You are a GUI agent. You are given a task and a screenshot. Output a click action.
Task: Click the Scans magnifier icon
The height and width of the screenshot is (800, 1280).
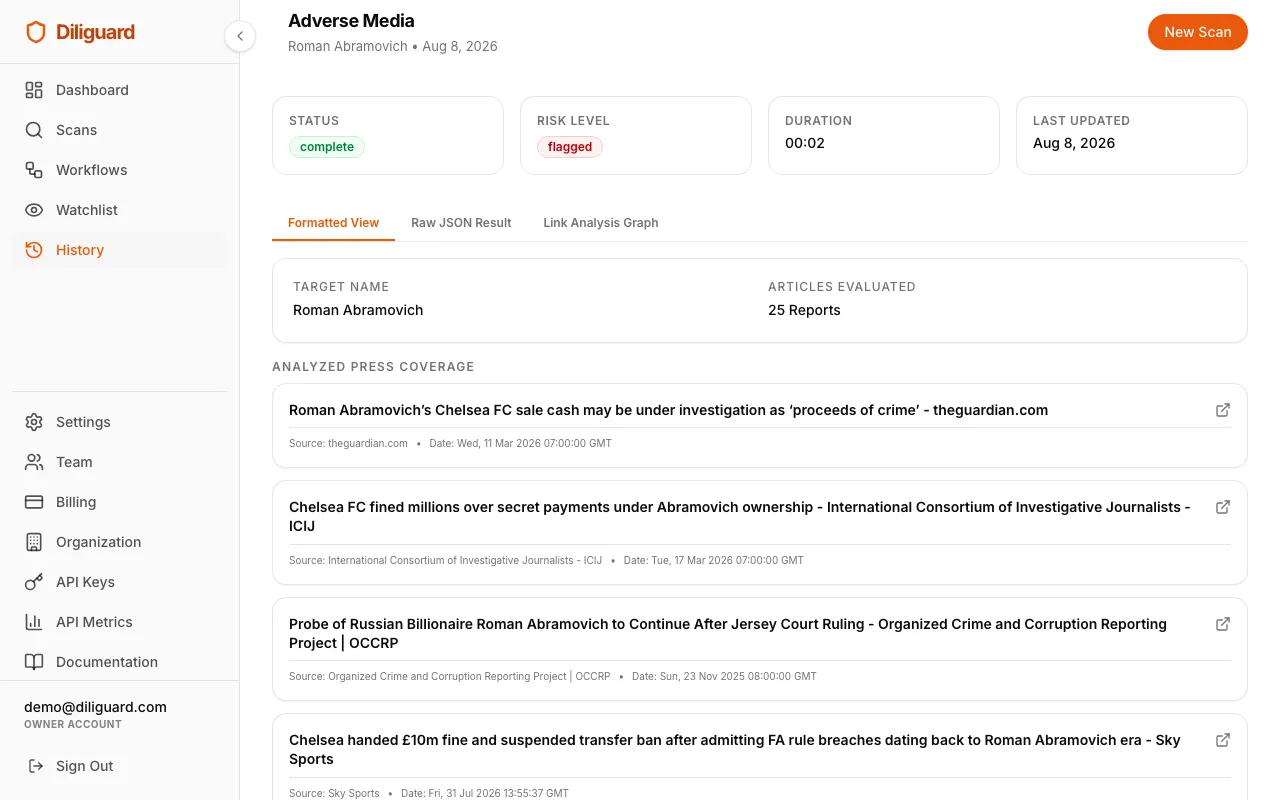pos(34,130)
